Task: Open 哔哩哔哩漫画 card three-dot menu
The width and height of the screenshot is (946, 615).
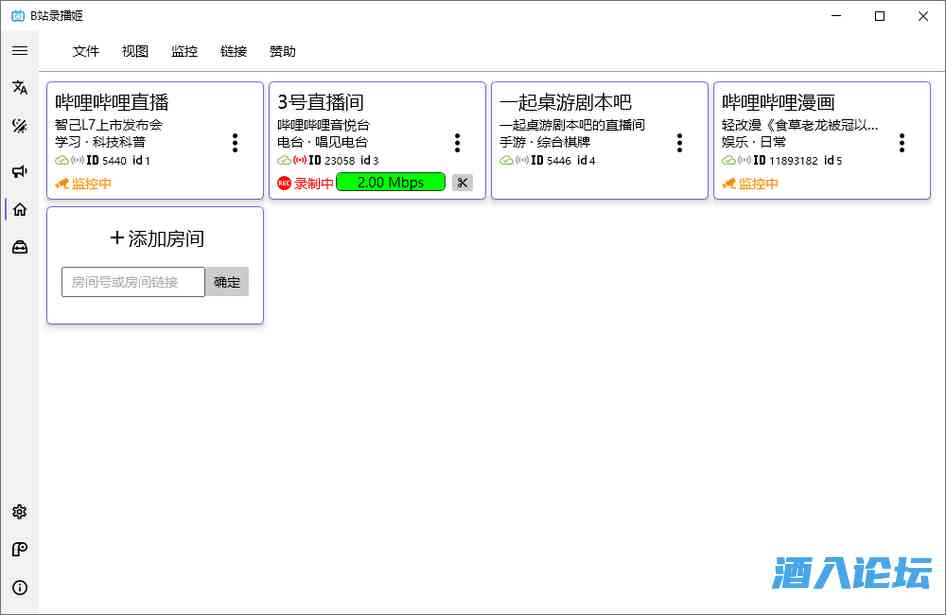Action: pyautogui.click(x=901, y=143)
